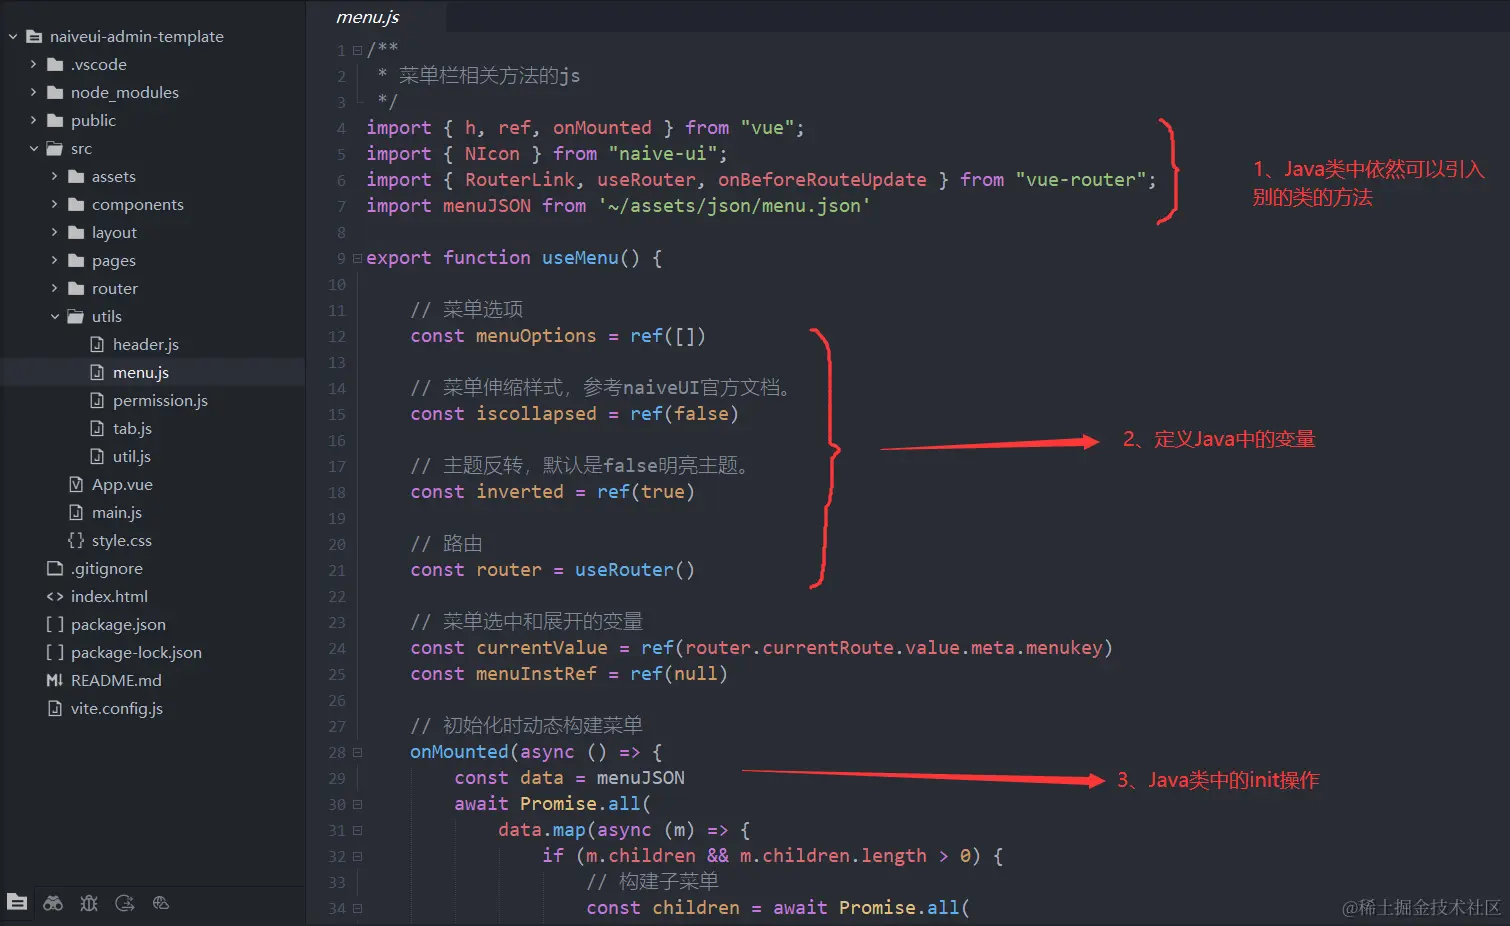This screenshot has height=926, width=1510.
Task: Expand the layout folder chevron
Action: 54,232
